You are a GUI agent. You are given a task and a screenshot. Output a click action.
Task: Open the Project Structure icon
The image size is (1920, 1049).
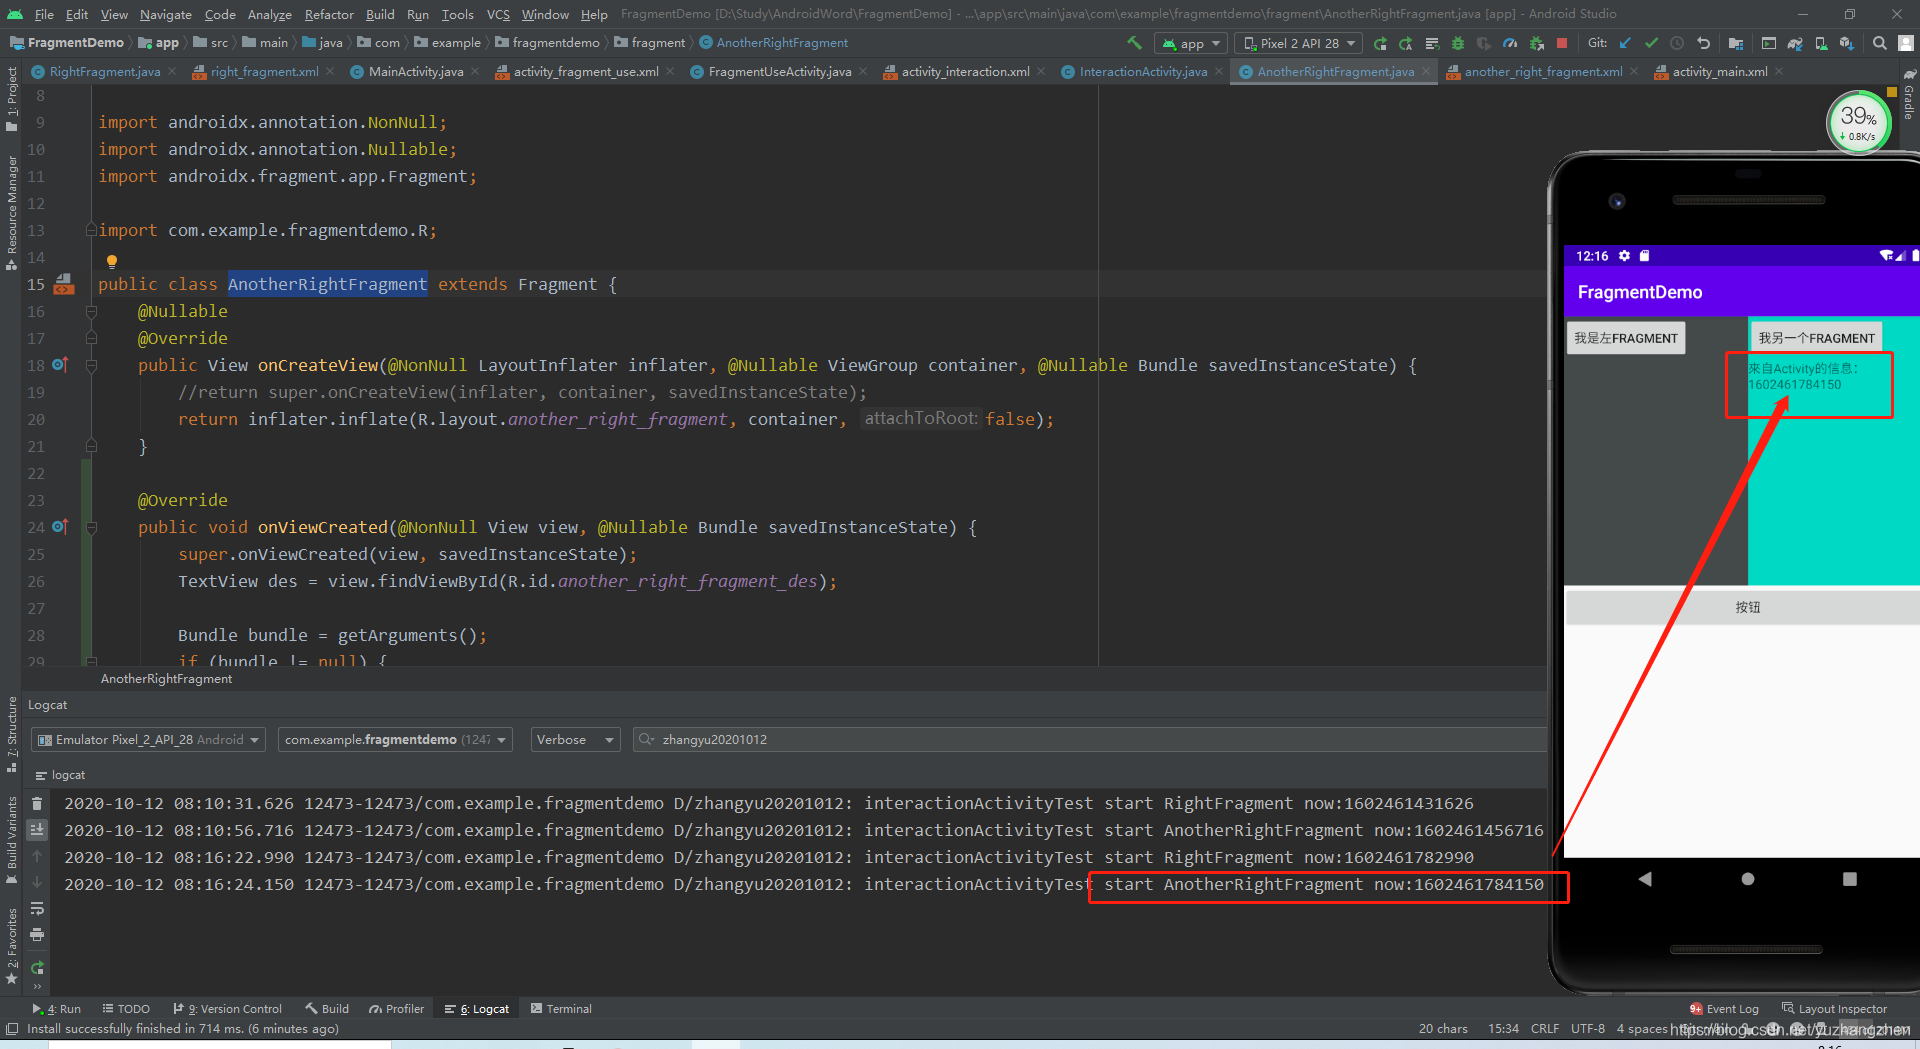click(x=1736, y=43)
